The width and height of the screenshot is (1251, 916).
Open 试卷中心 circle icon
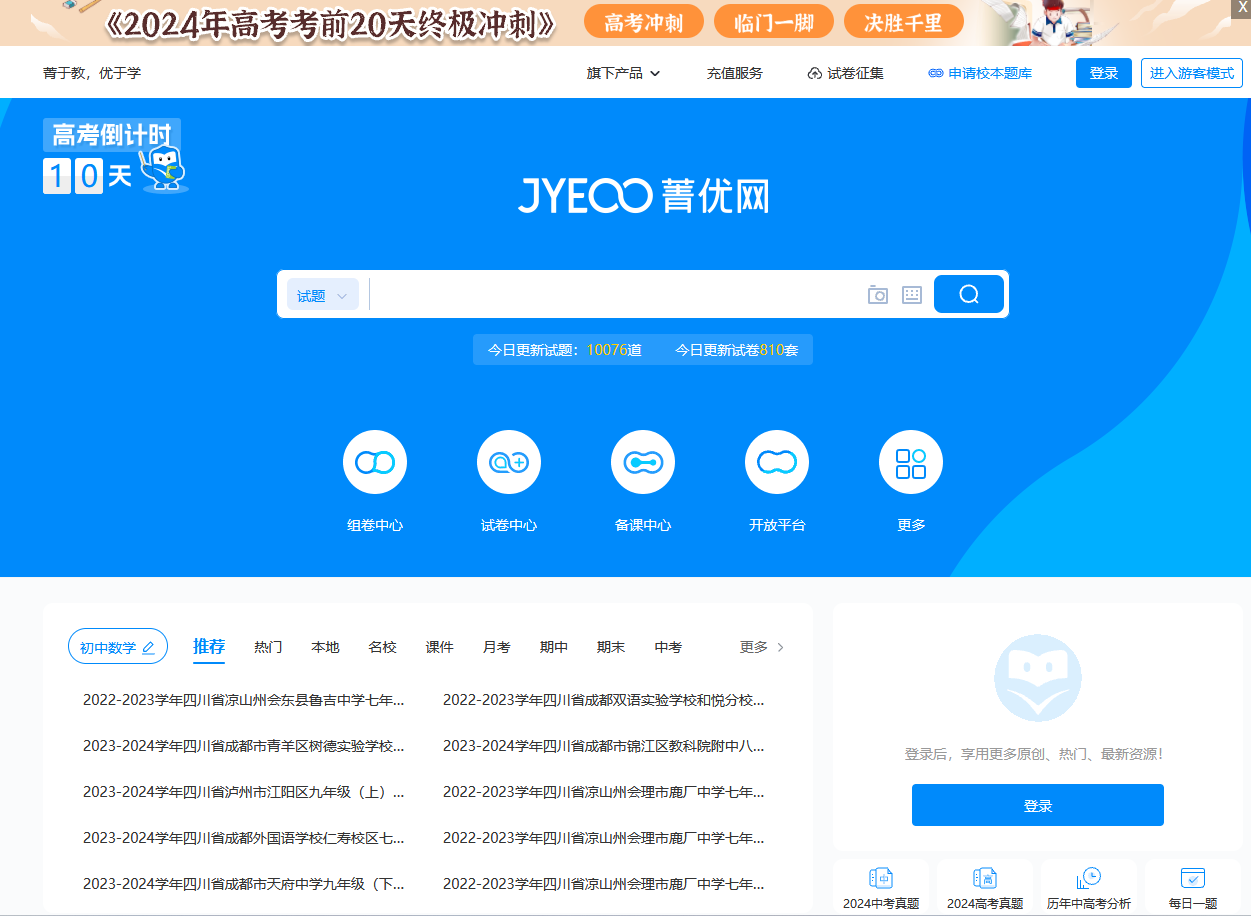(x=509, y=462)
